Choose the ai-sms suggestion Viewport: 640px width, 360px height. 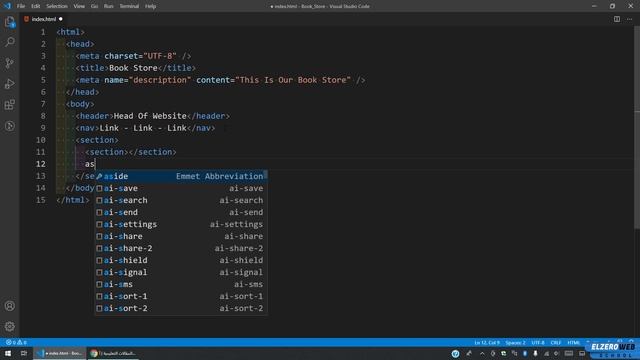(181, 284)
